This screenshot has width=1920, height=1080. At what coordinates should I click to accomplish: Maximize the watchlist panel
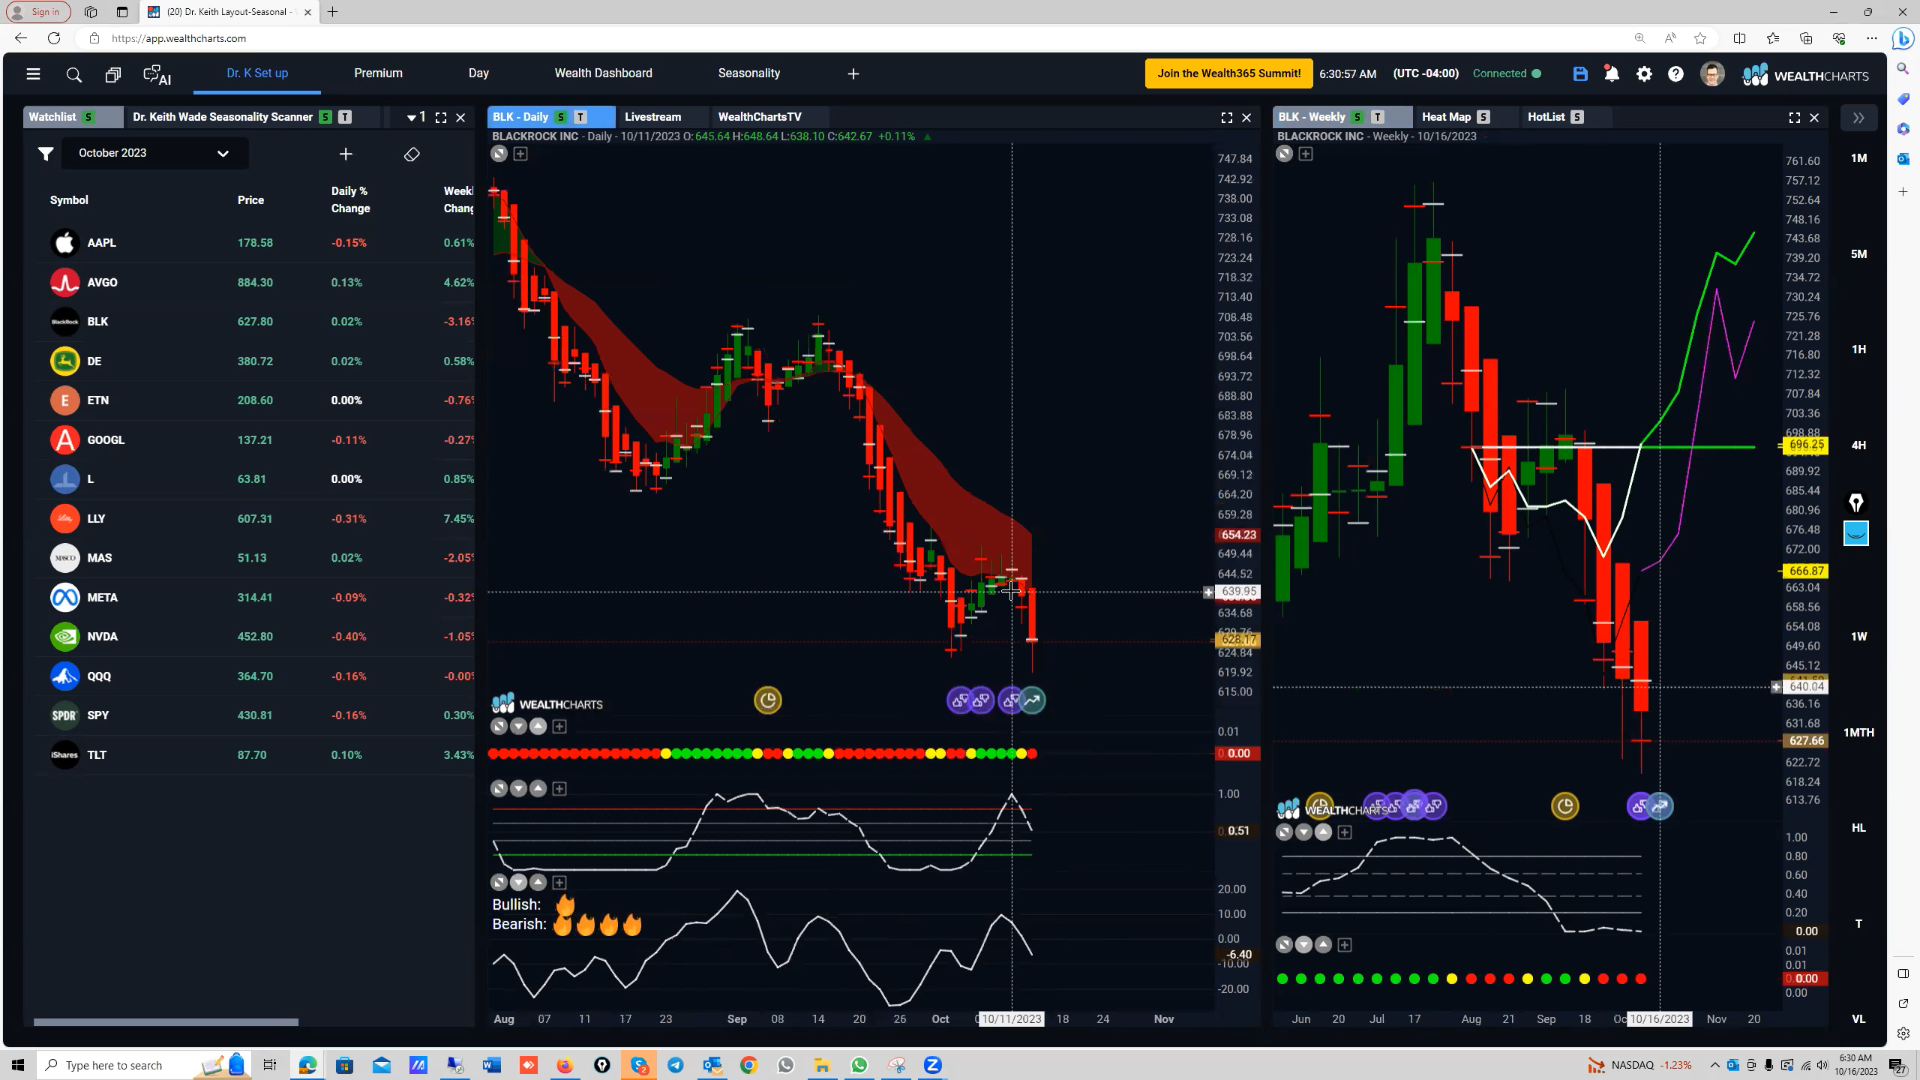(441, 117)
